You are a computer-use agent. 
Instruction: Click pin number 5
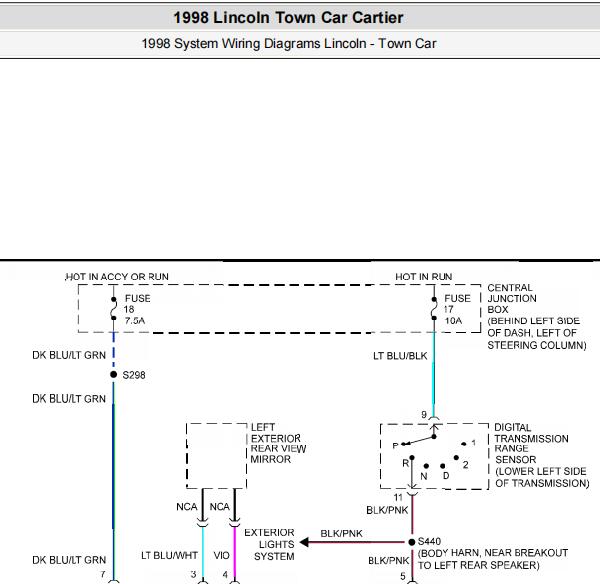(403, 576)
